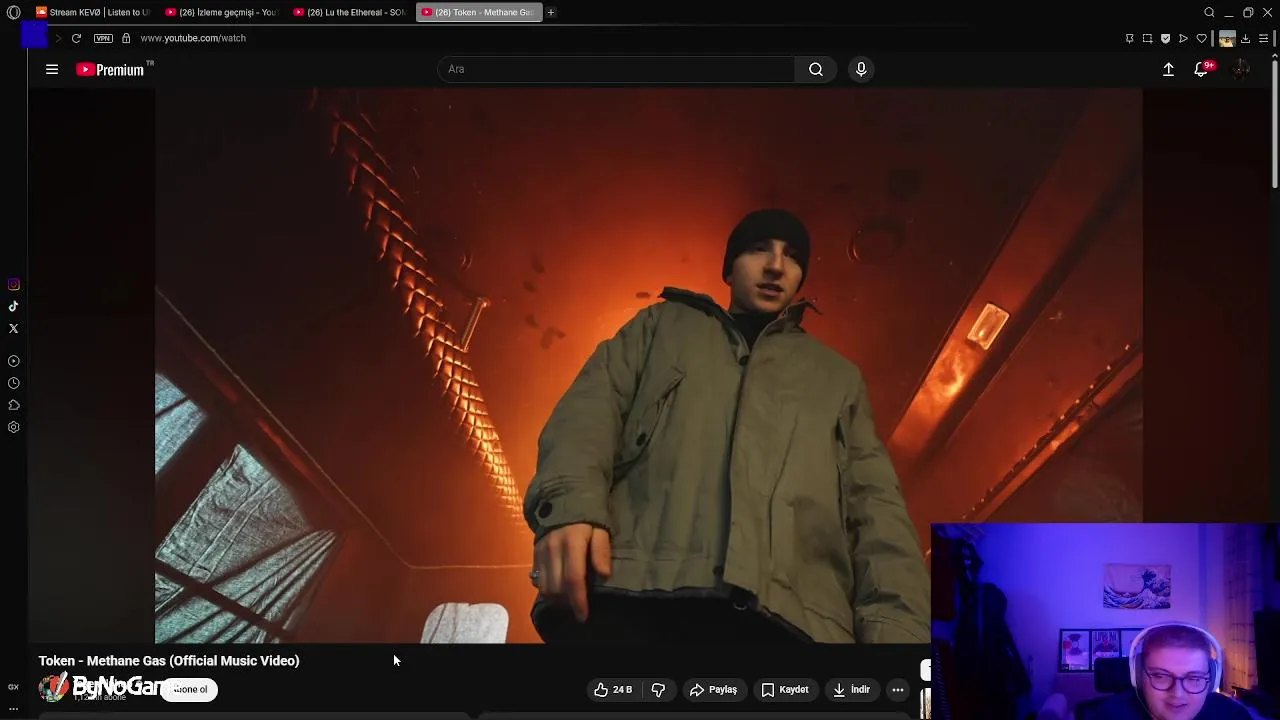This screenshot has width=1280, height=720.
Task: Open Easy Setup sliders icon
Action: coord(1264,38)
